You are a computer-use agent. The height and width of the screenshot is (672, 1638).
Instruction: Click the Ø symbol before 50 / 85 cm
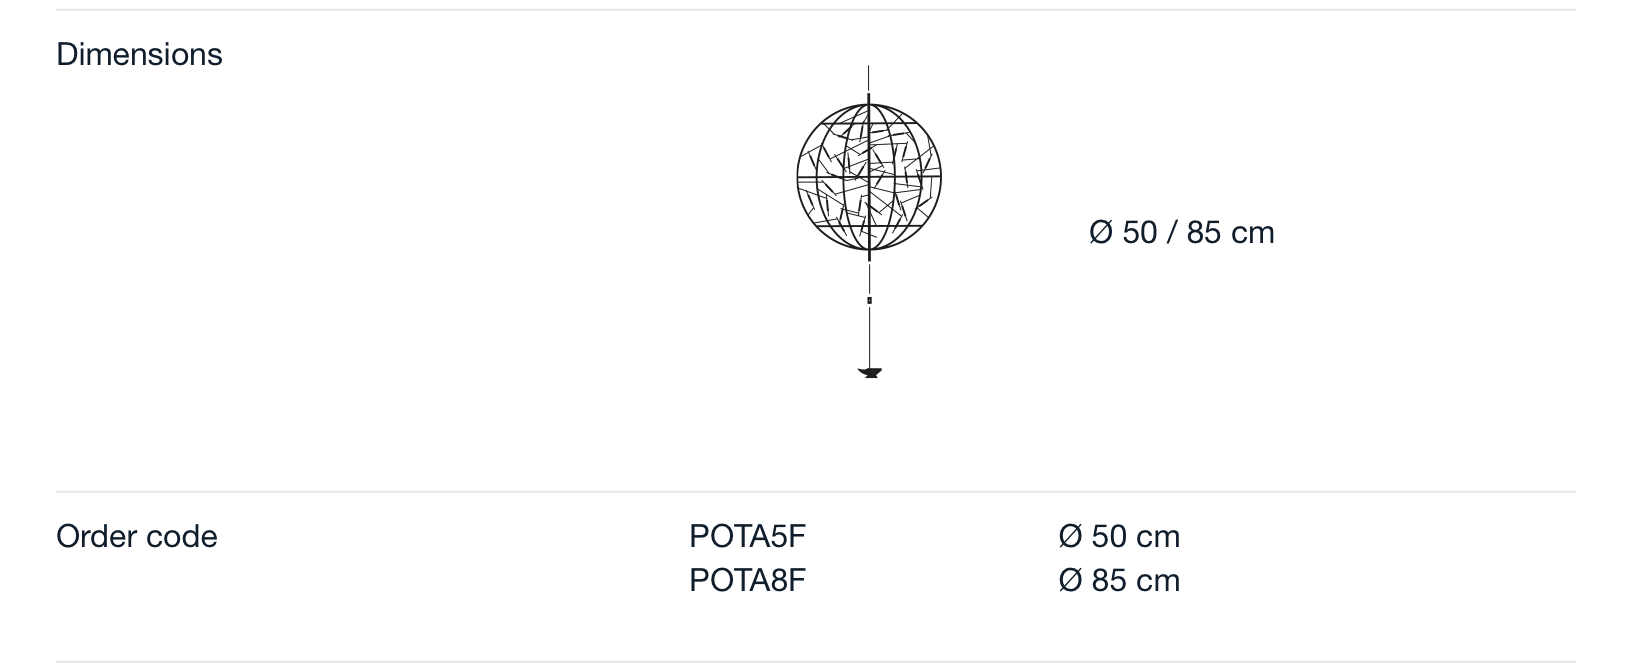click(x=1100, y=232)
